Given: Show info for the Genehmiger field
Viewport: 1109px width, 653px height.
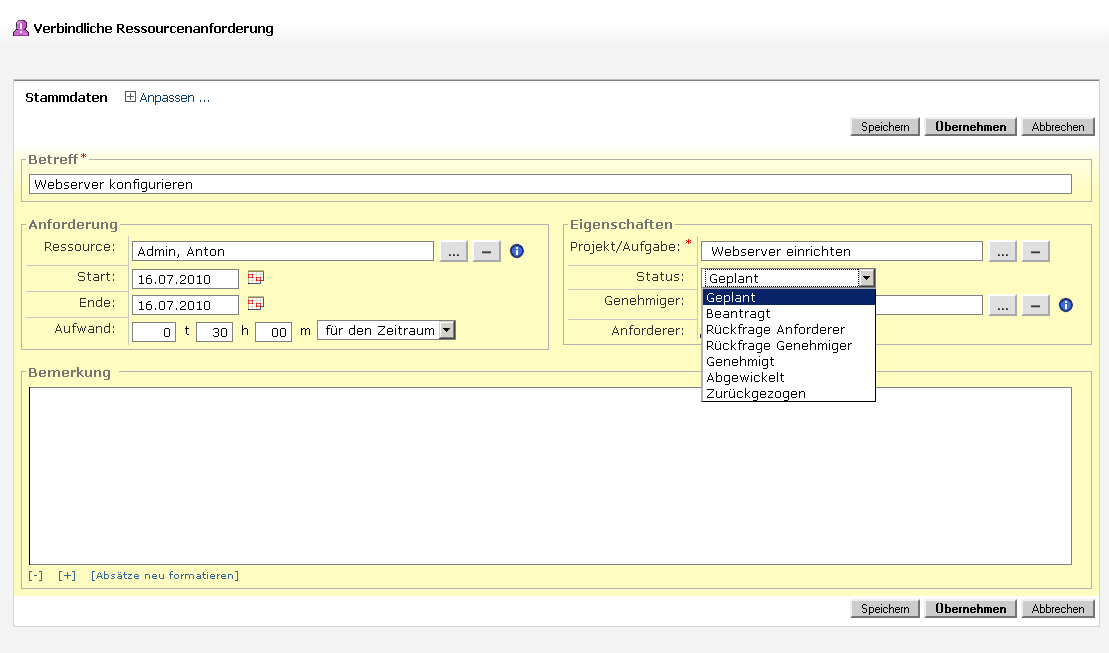Looking at the screenshot, I should click(1066, 305).
